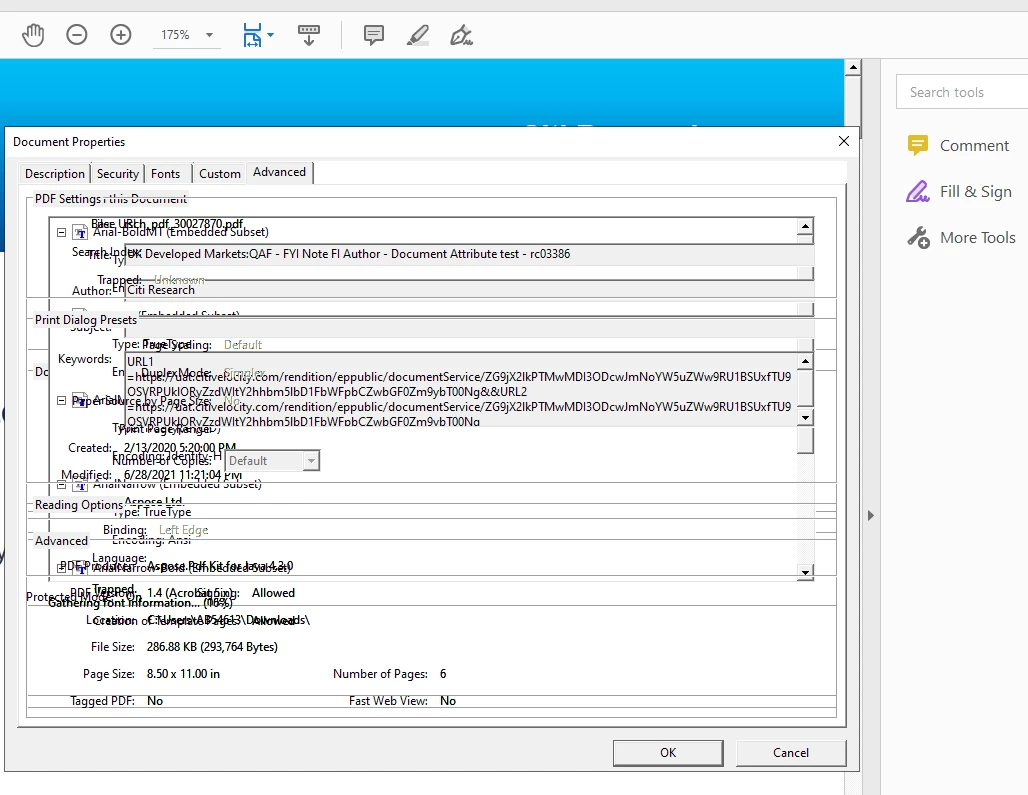The image size is (1028, 795).
Task: Collapse the ArialNarrow font tree node
Action: 61,486
